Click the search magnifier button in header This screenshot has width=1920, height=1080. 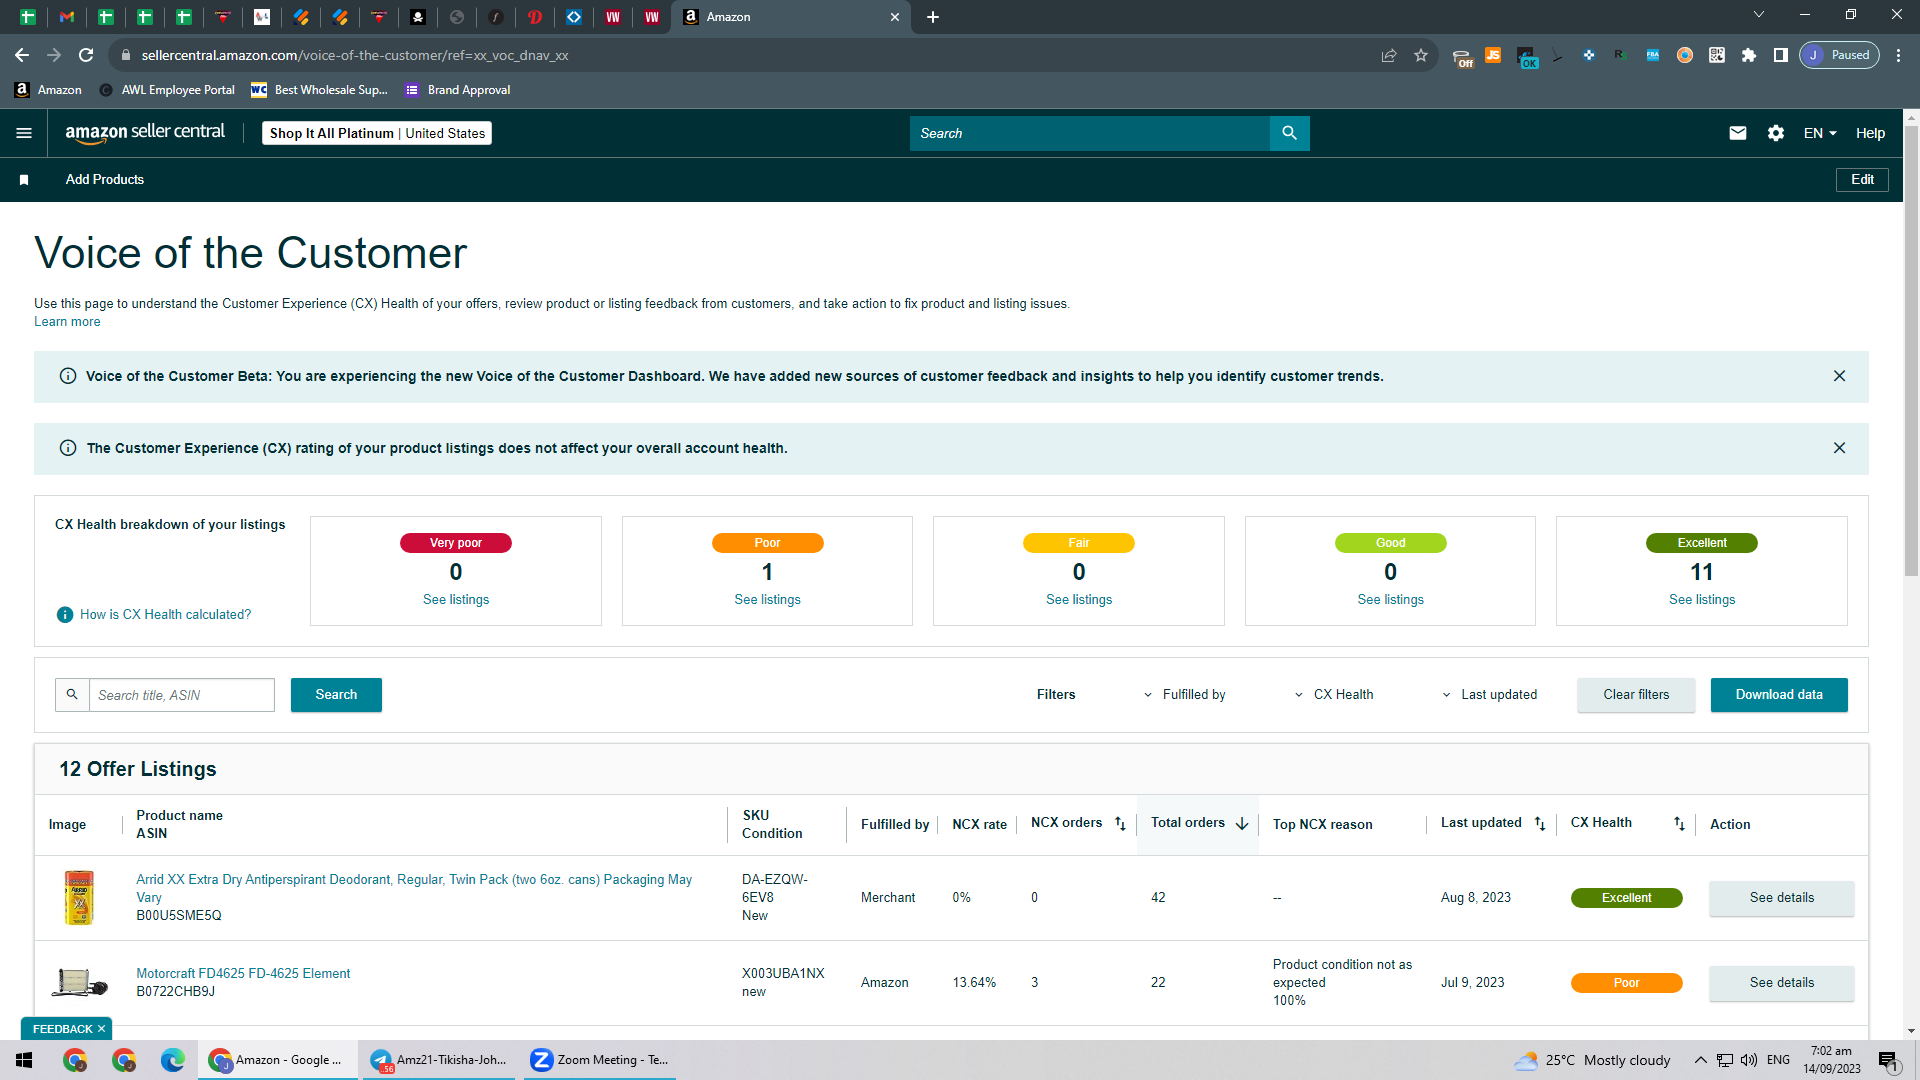1289,133
